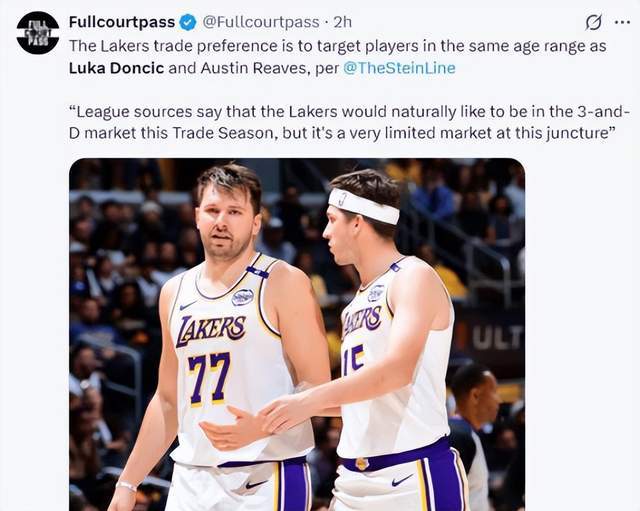This screenshot has height=511, width=640.
Task: Open the Grok explain icon
Action: point(593,22)
